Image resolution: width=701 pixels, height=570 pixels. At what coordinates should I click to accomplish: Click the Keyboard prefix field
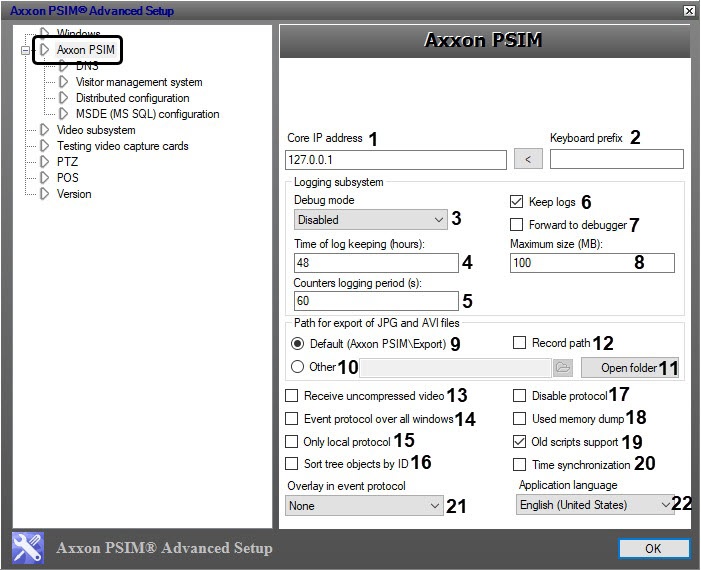point(617,159)
